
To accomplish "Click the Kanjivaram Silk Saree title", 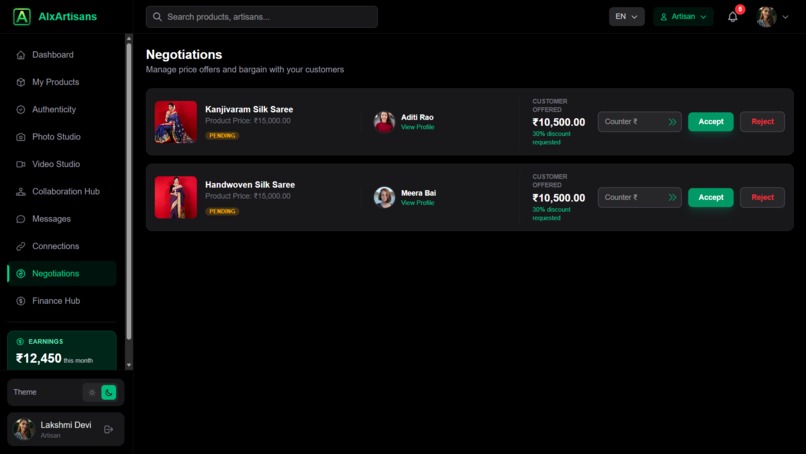I will coord(249,109).
